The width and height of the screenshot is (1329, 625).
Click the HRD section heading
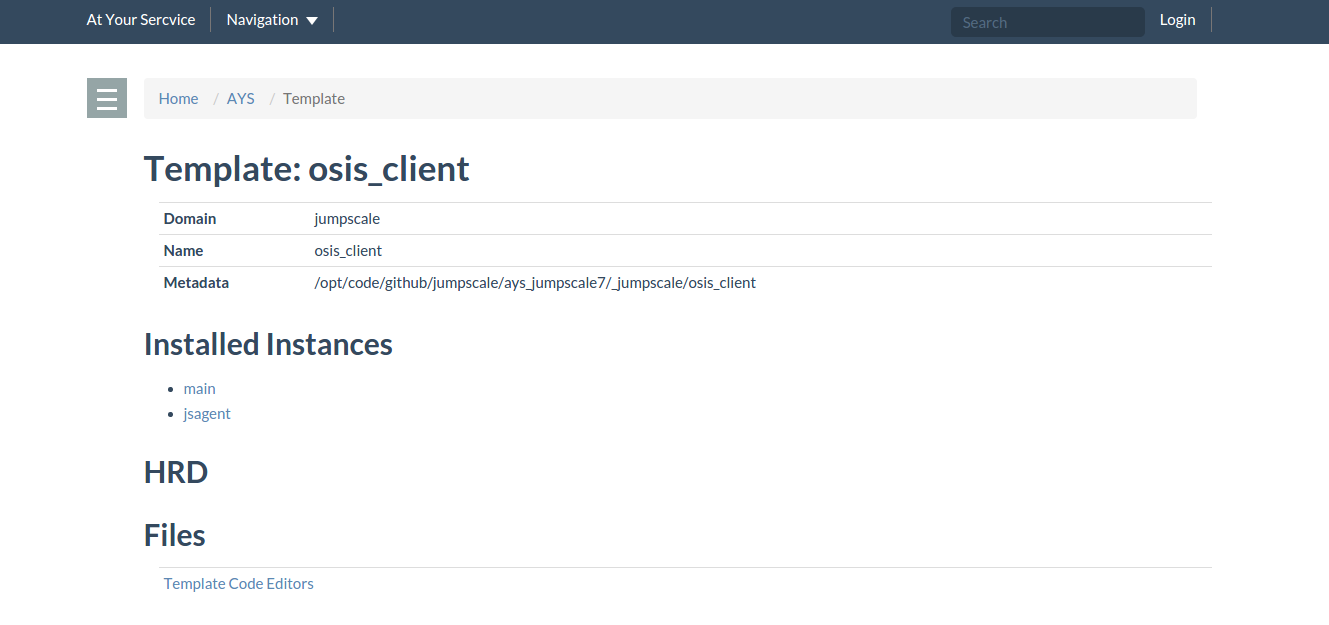point(176,472)
